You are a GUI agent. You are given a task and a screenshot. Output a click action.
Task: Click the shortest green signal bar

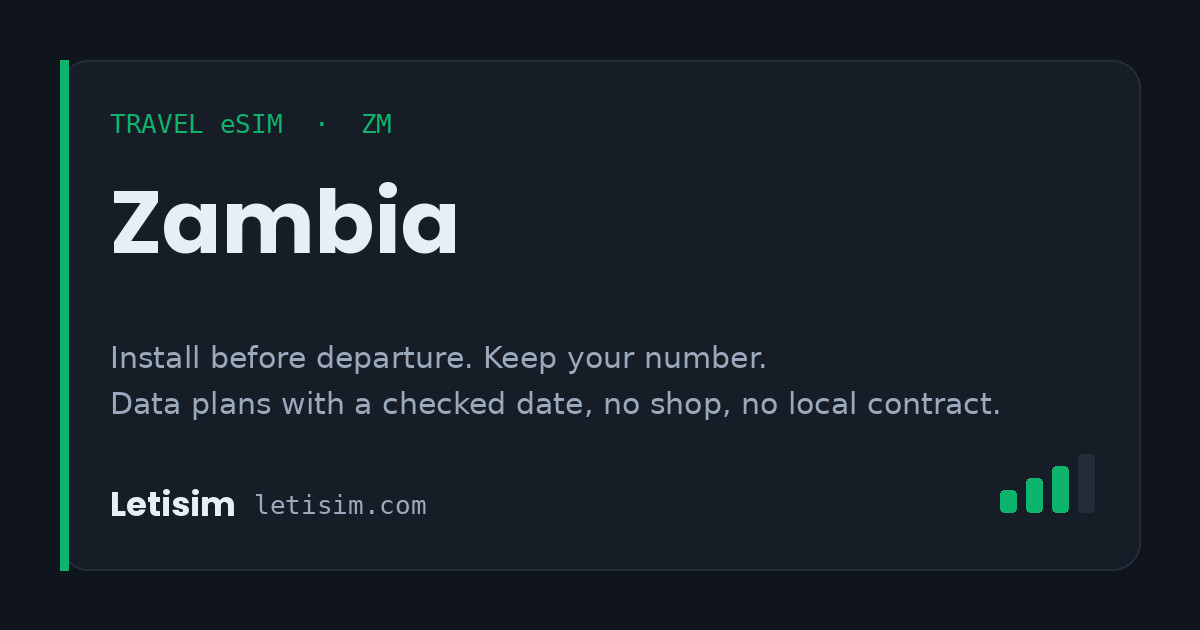tap(1008, 502)
